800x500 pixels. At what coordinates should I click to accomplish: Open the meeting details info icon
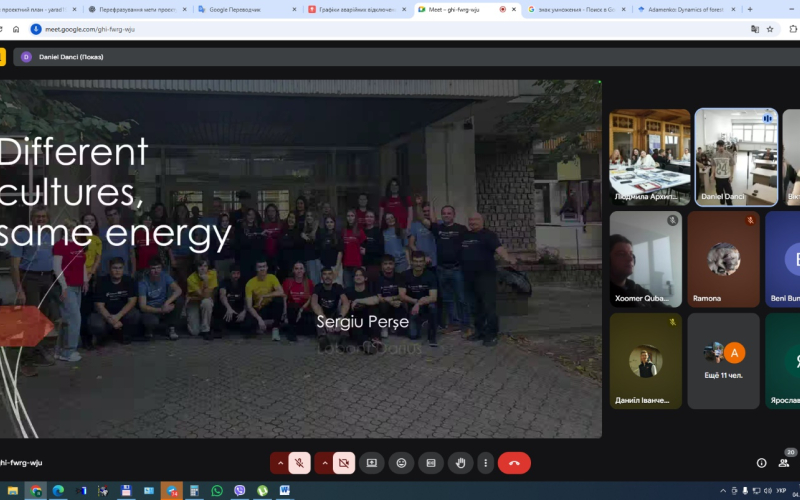tap(761, 463)
